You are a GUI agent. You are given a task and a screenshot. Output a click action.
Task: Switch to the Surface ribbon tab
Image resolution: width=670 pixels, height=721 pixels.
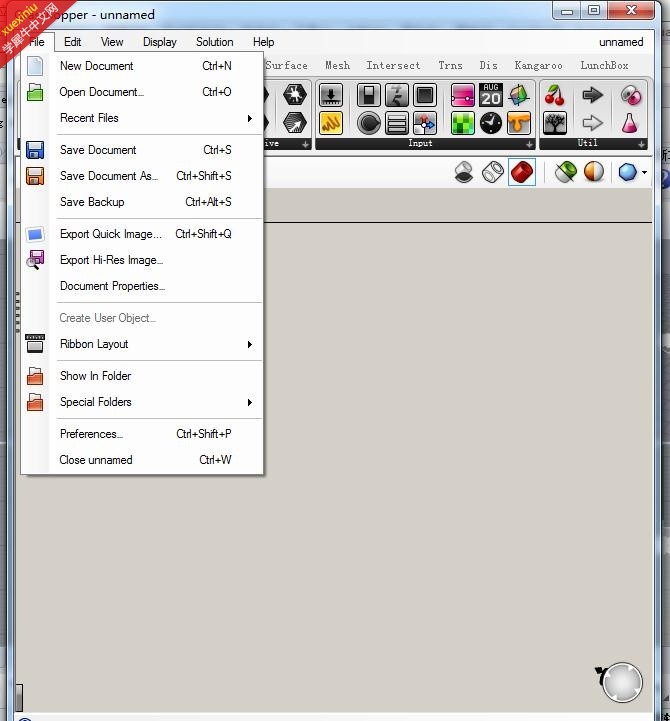(x=286, y=65)
